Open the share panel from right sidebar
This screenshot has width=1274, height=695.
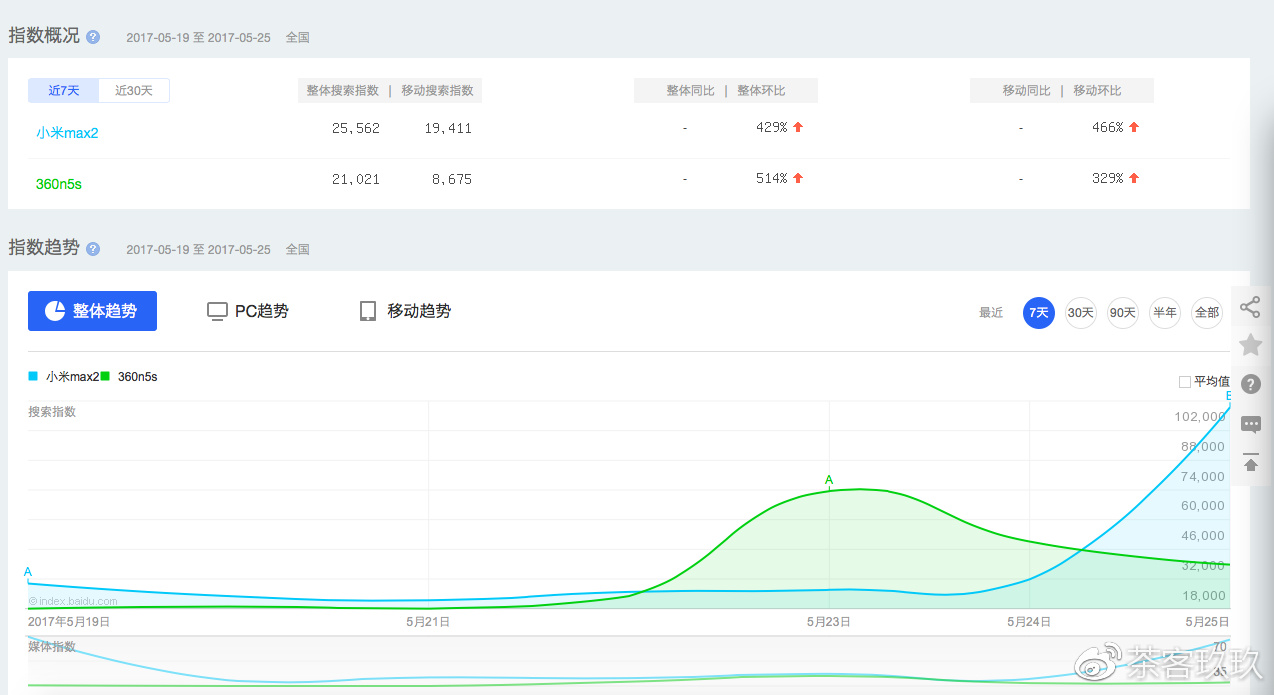point(1250,307)
